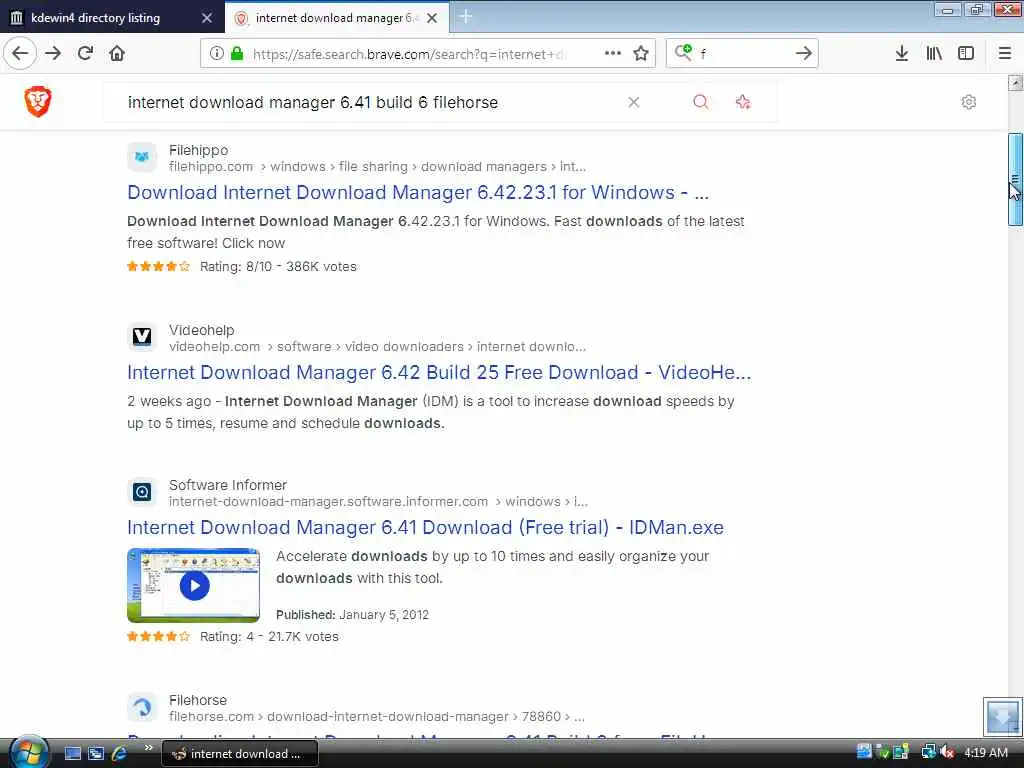The width and height of the screenshot is (1024, 768).
Task: Click the Windows Start orb
Action: pos(28,752)
